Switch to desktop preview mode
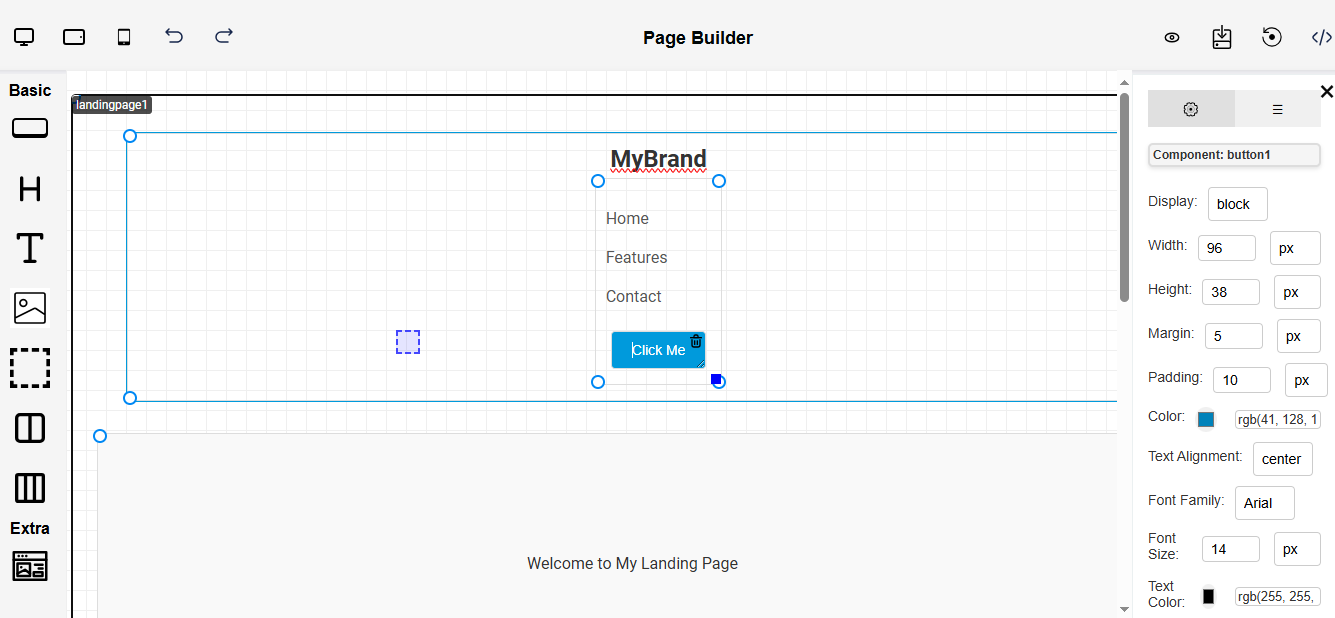 coord(24,37)
